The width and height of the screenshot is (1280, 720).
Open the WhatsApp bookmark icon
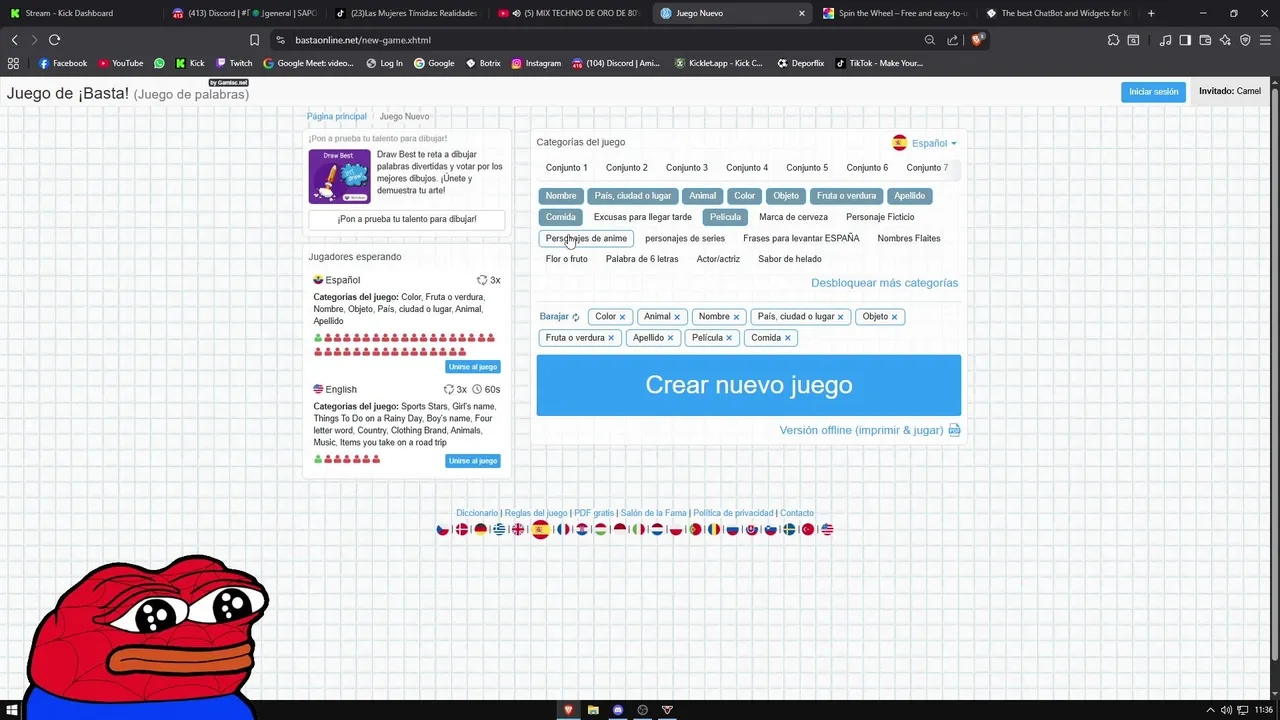pos(159,63)
